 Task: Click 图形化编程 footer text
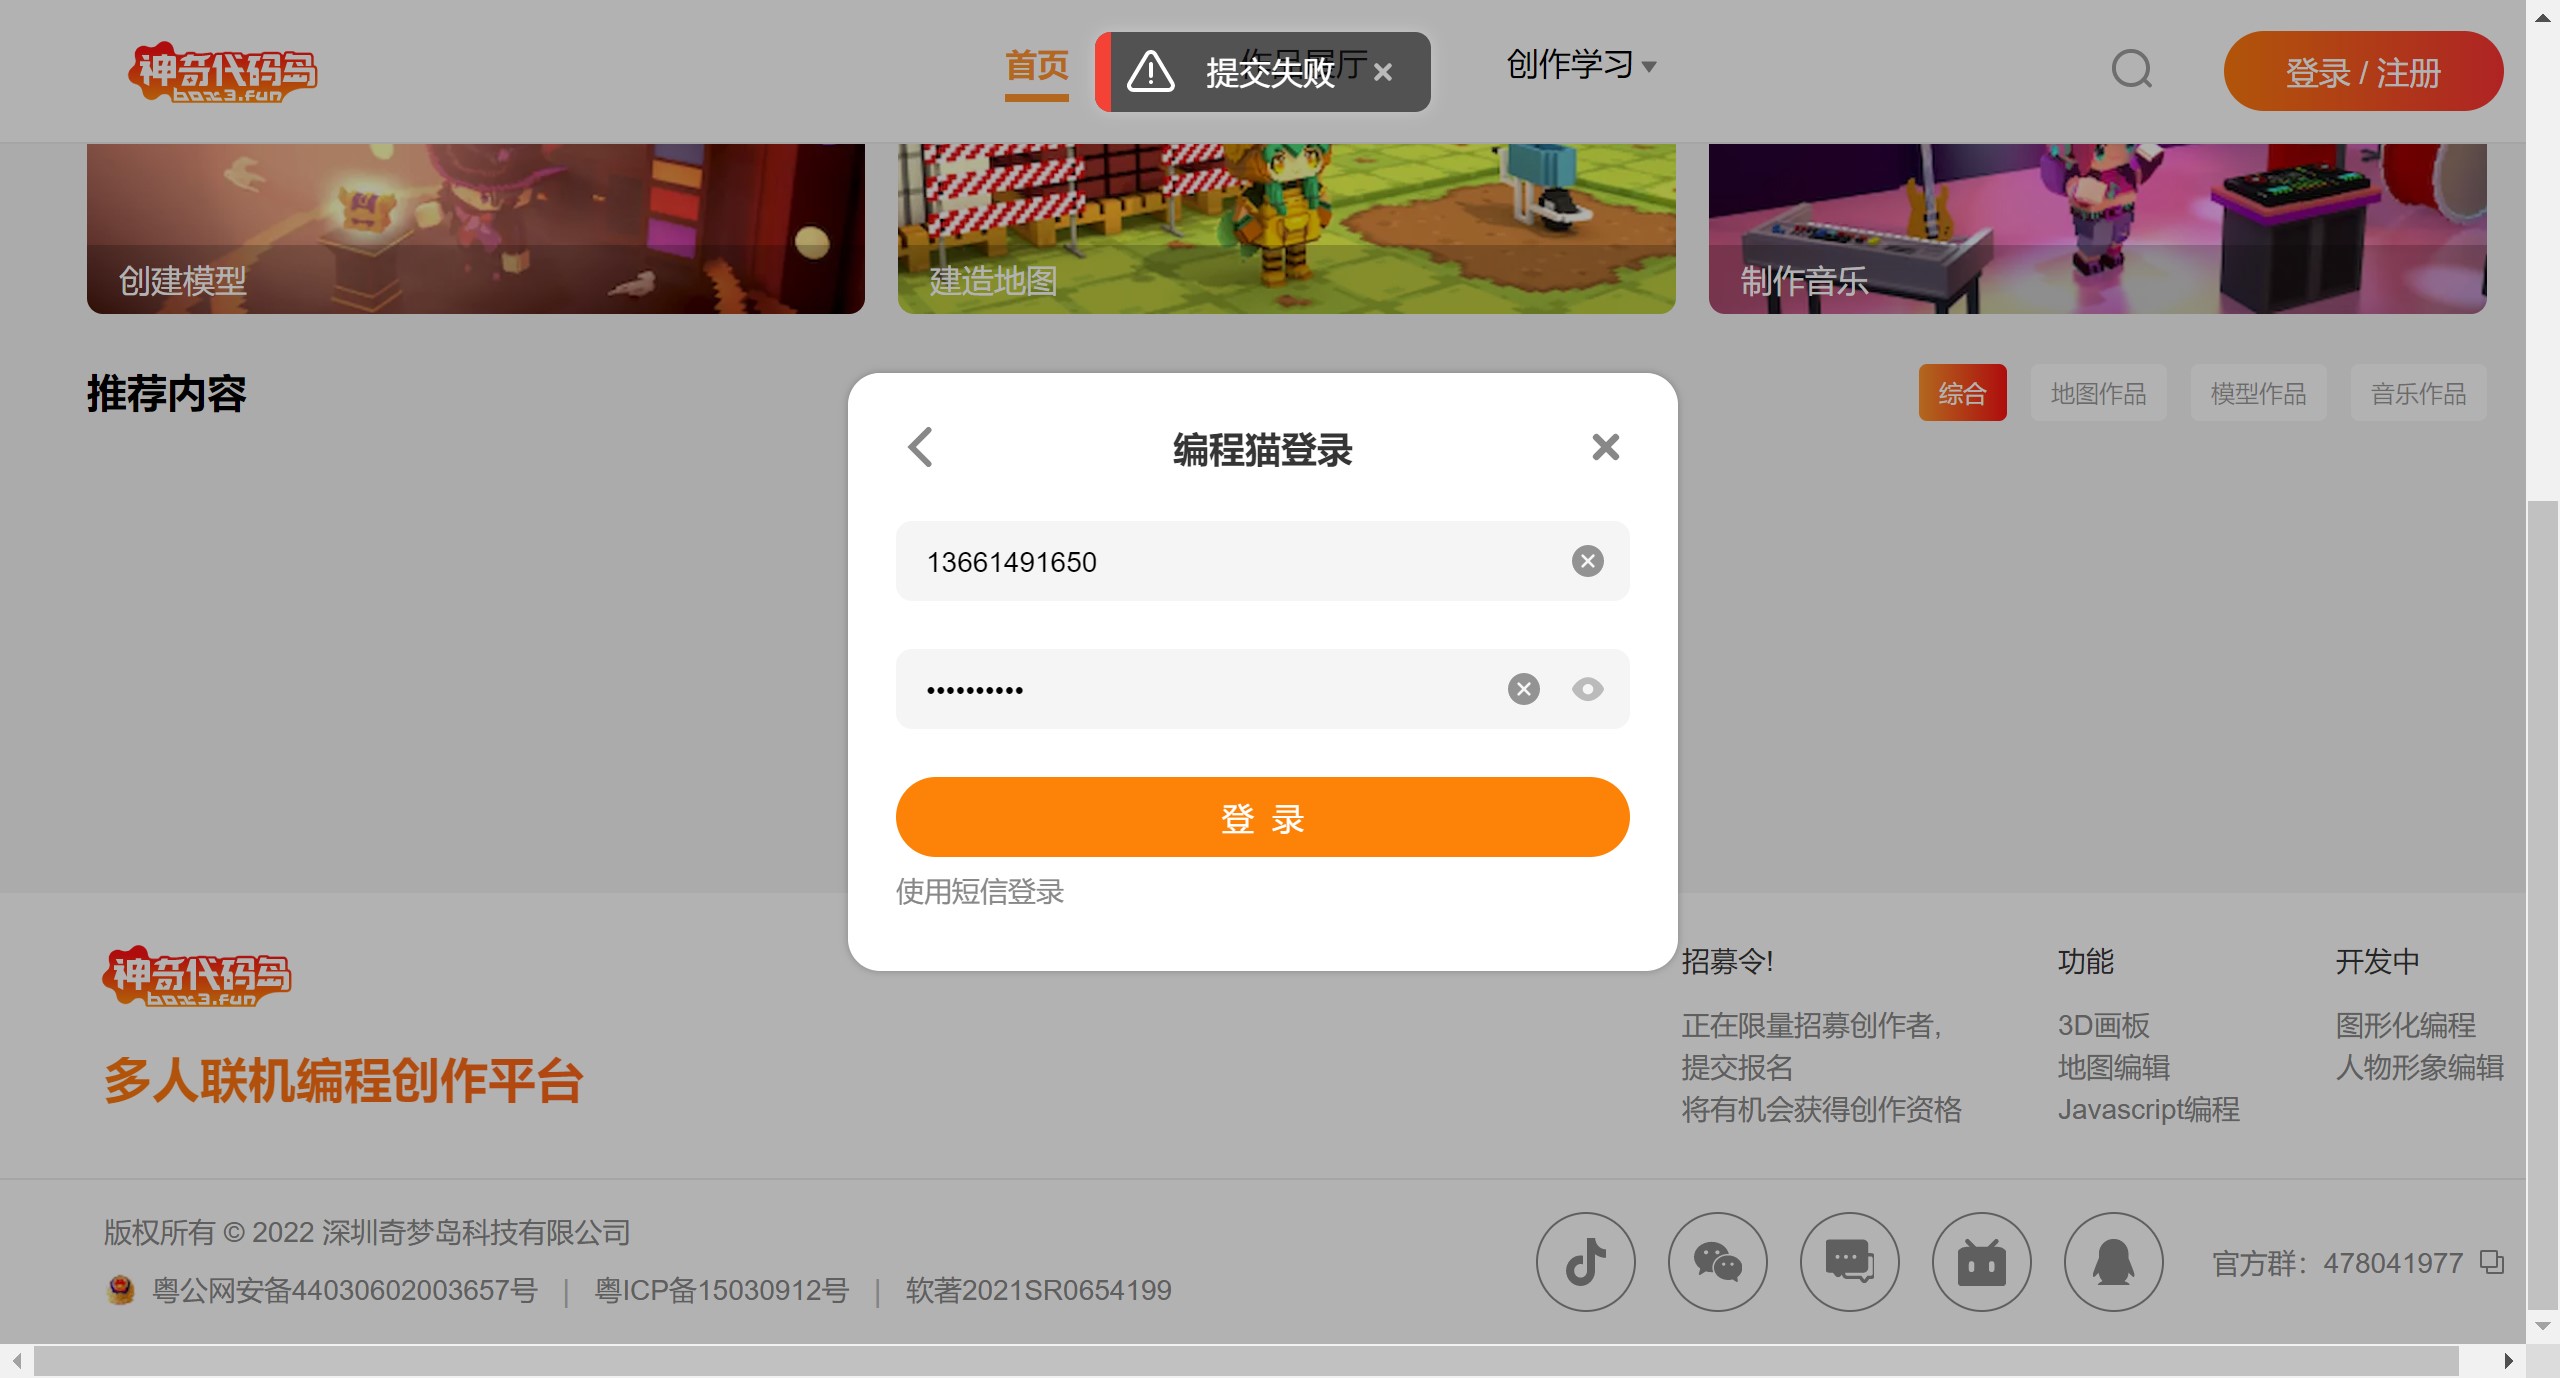coord(2405,1025)
